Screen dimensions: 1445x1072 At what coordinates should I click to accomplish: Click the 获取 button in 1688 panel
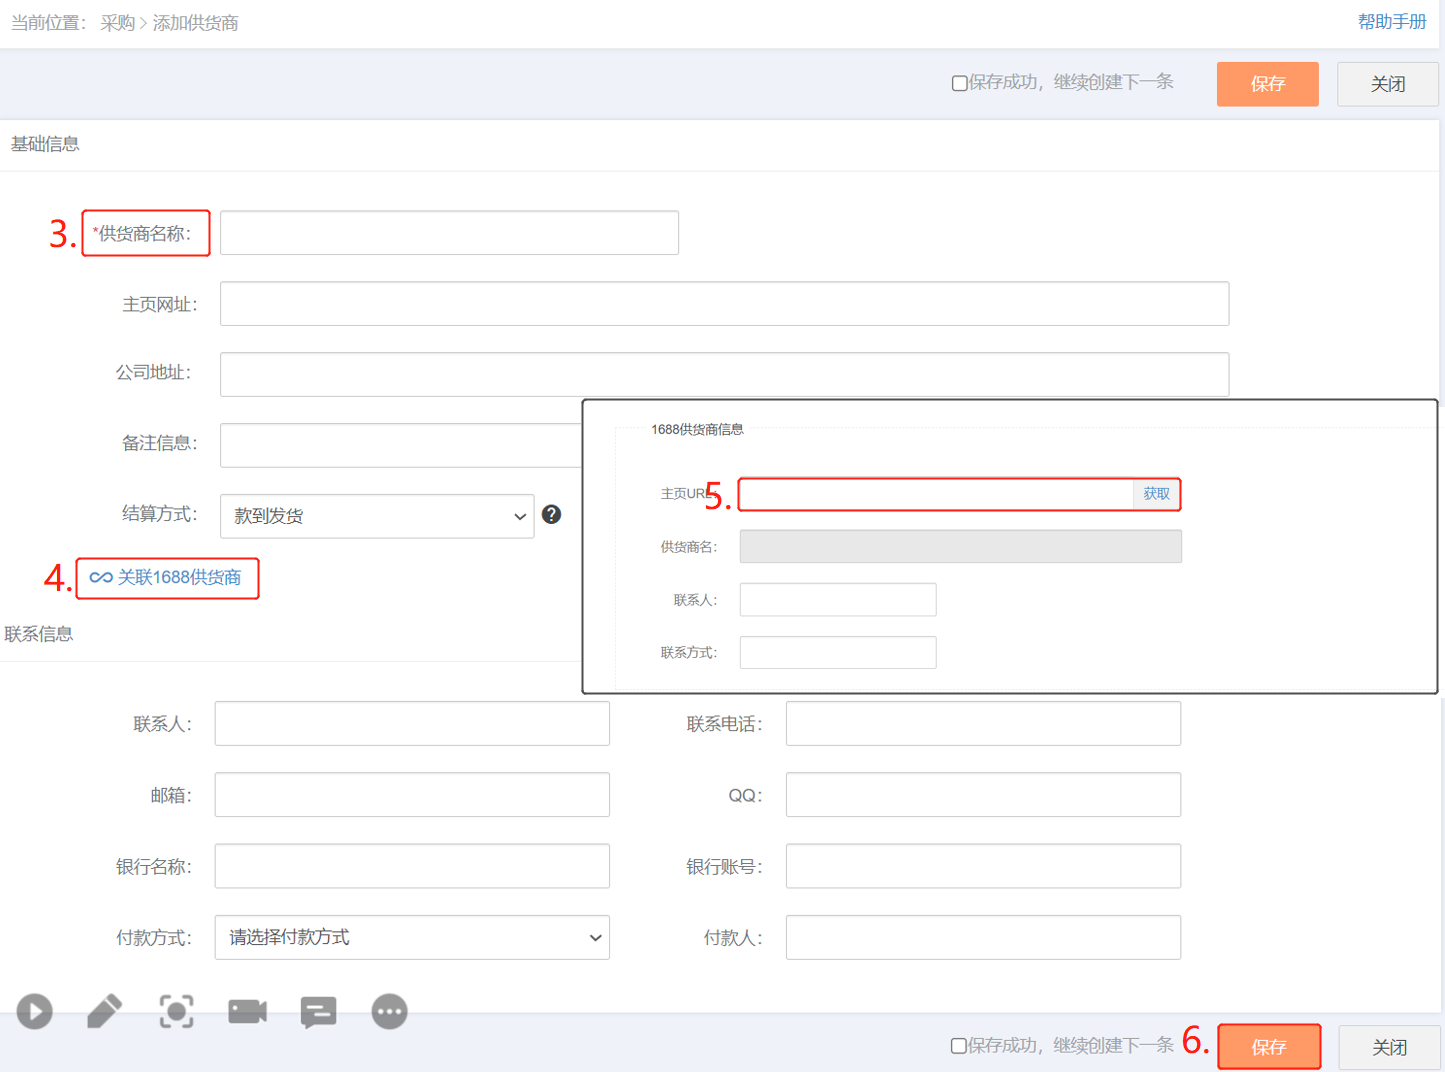coord(1157,494)
